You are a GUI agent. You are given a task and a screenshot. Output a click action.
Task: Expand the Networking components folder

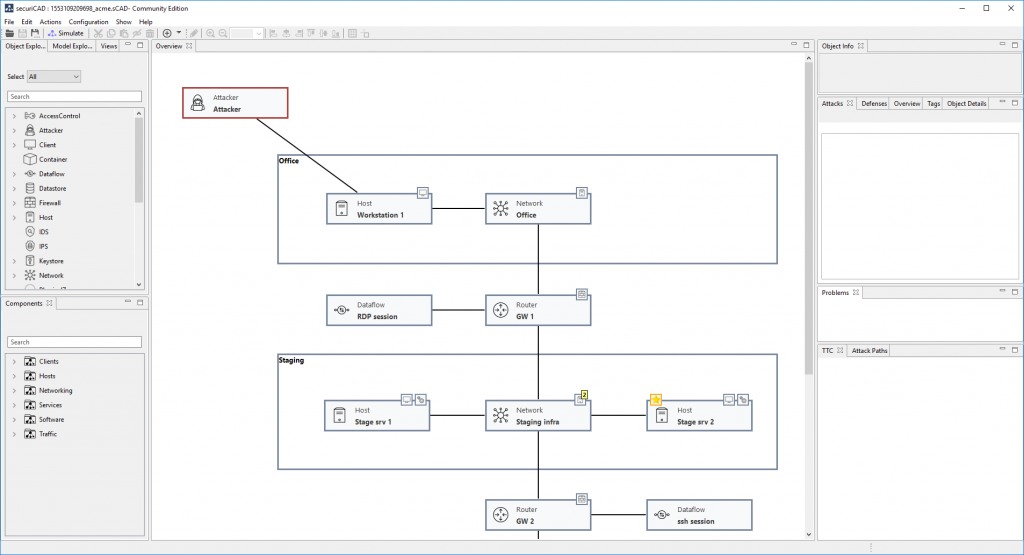(x=14, y=390)
